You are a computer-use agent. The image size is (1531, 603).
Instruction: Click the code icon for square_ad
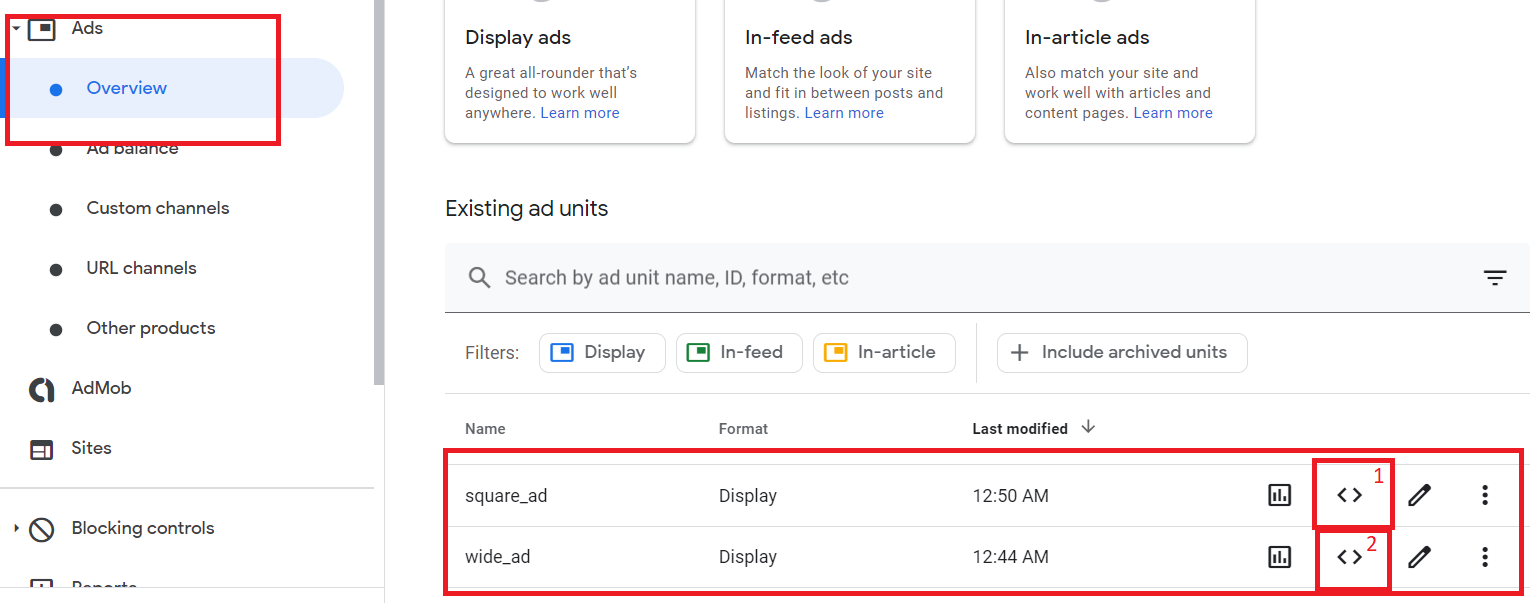click(1352, 494)
